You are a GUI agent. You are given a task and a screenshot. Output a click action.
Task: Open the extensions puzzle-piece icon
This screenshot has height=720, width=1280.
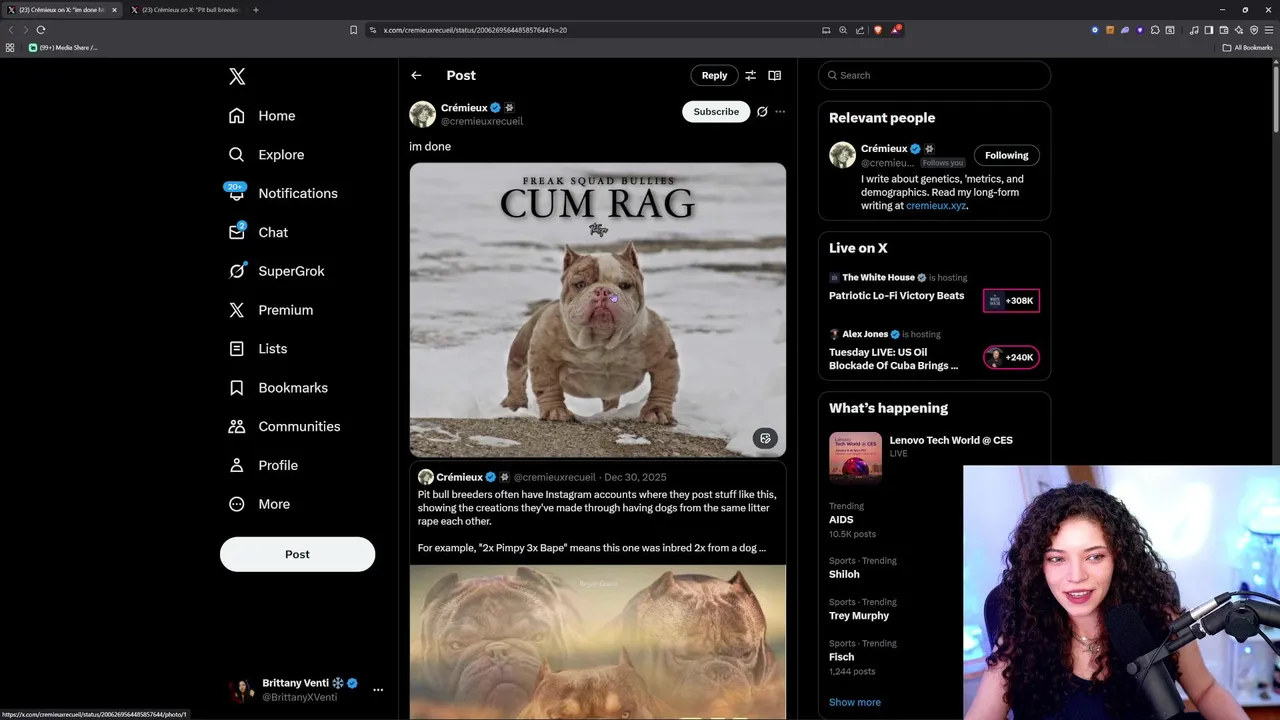coord(1155,30)
